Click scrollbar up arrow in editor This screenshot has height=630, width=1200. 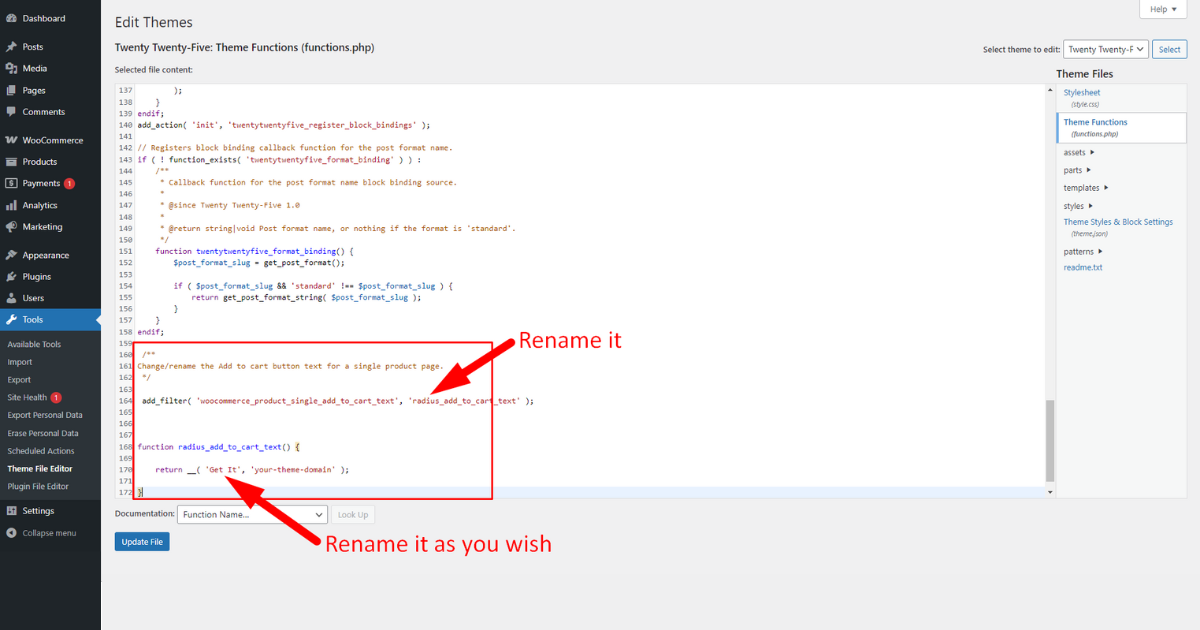click(x=1049, y=89)
